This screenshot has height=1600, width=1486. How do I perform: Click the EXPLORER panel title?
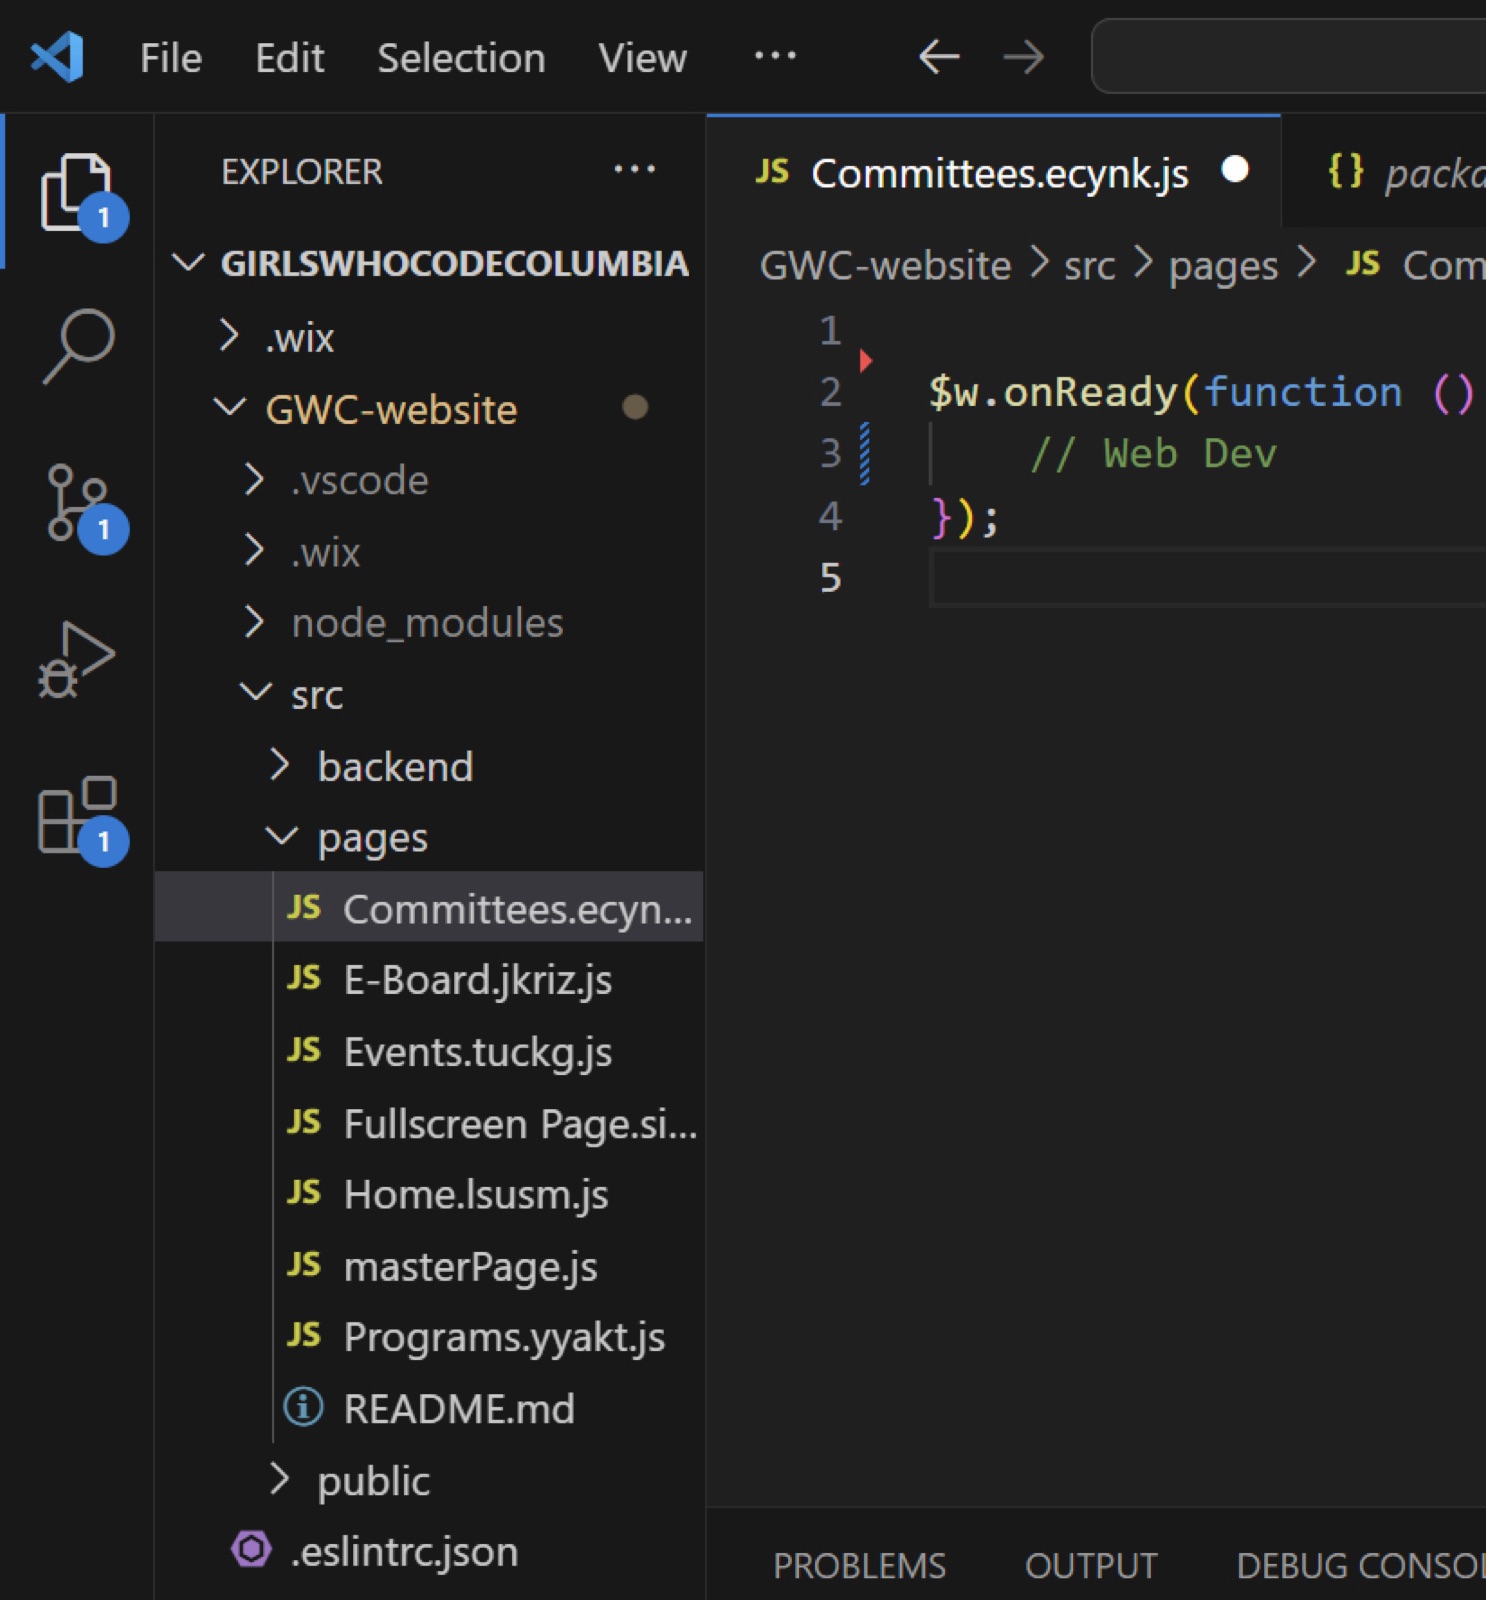pyautogui.click(x=302, y=171)
